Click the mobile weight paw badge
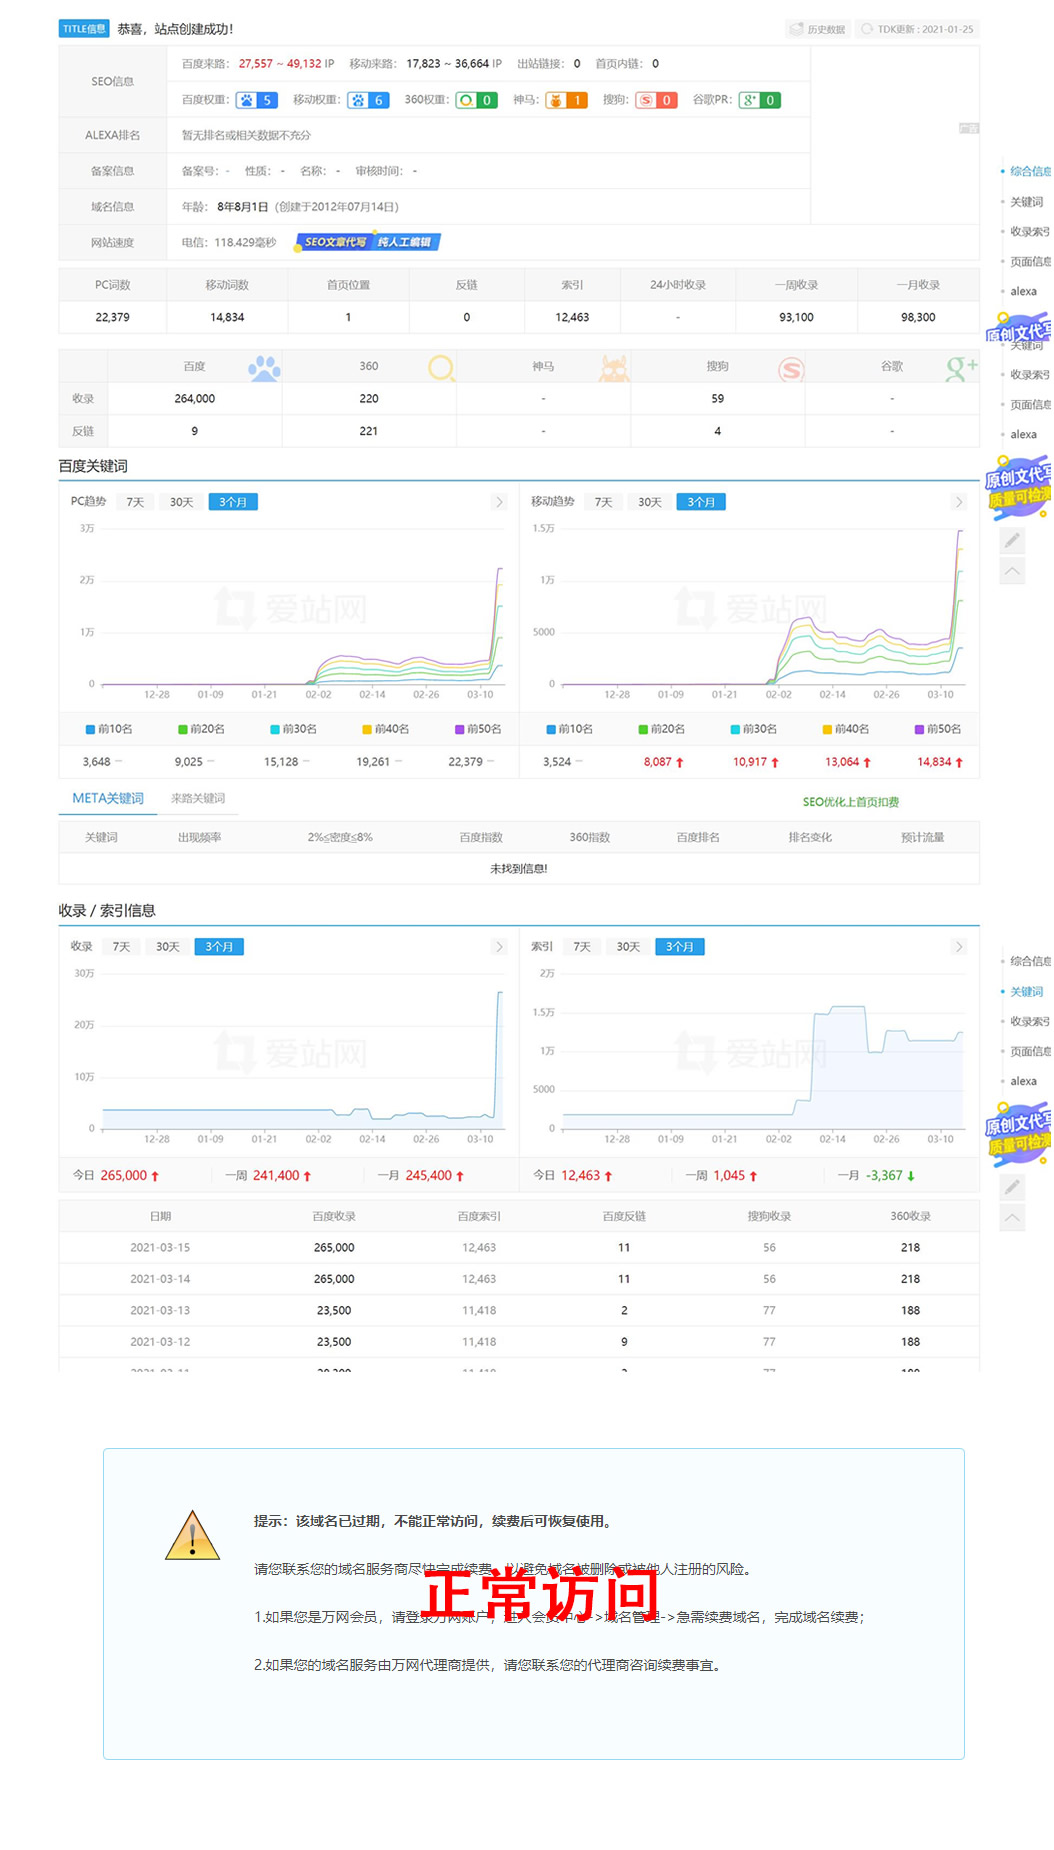Screen dimensions: 1054x1850 point(358,100)
